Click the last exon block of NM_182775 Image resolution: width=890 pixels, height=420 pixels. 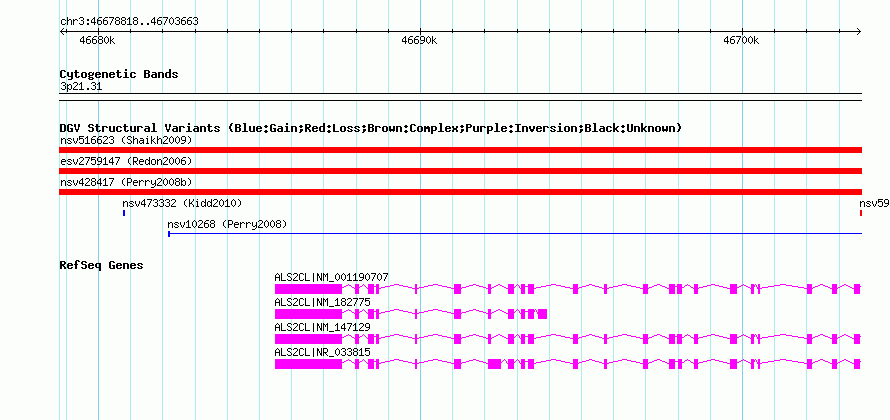pyautogui.click(x=542, y=314)
